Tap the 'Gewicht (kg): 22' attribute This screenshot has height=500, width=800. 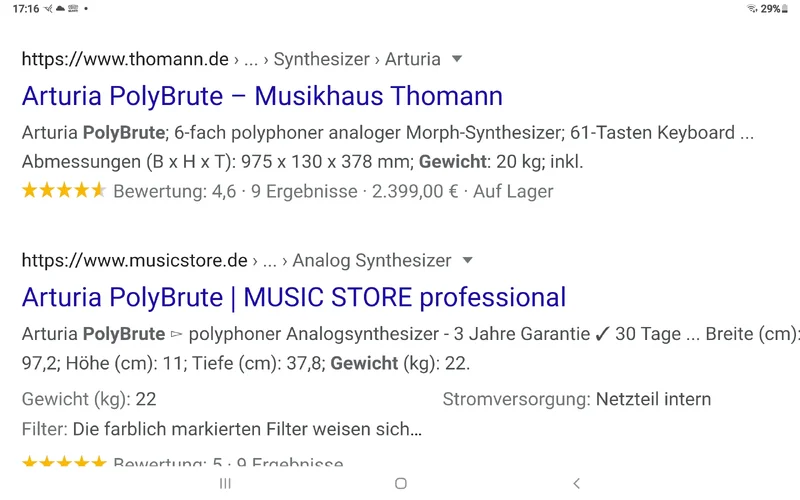tap(89, 399)
